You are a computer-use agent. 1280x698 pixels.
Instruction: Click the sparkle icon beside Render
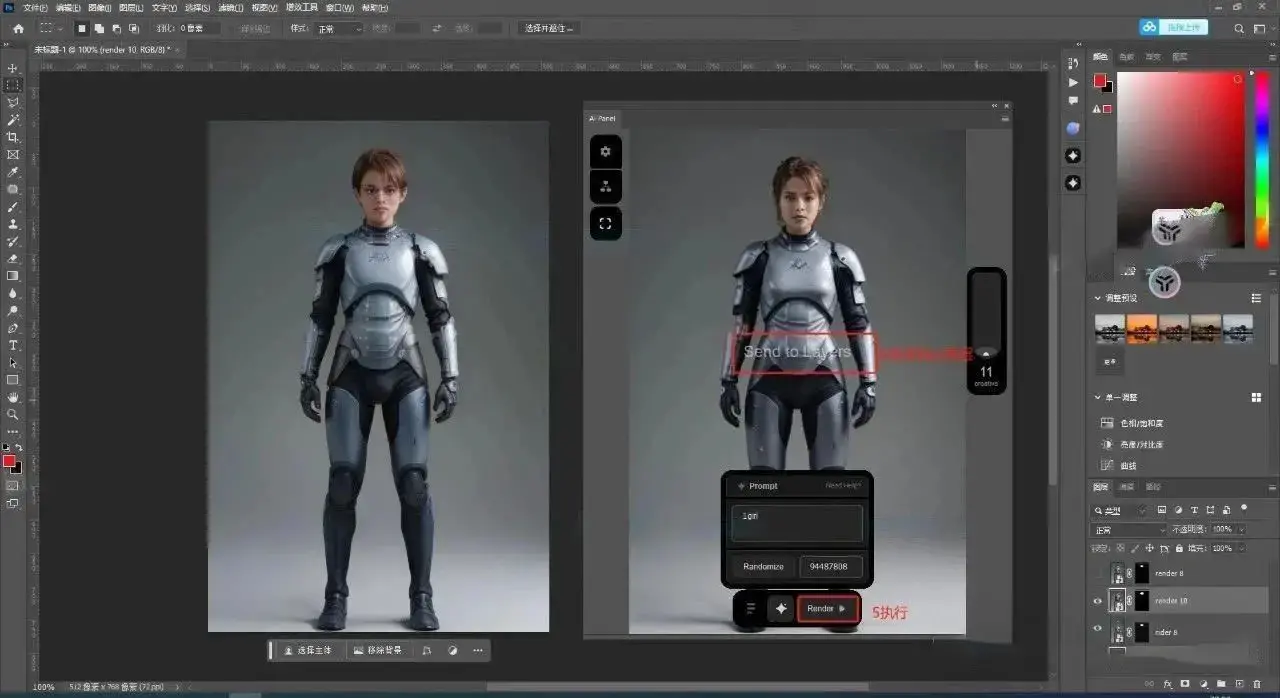pyautogui.click(x=781, y=608)
